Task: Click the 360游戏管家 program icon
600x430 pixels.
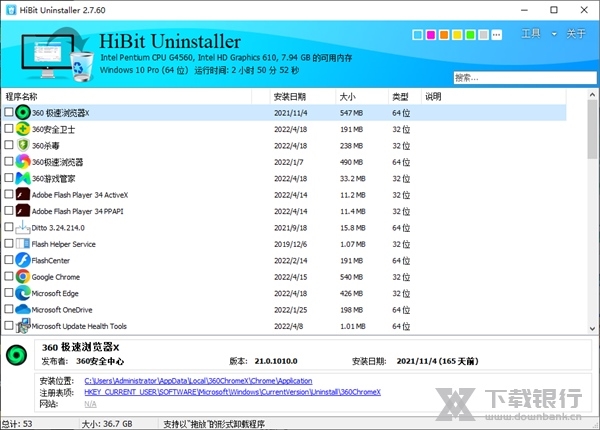Action: click(x=22, y=178)
